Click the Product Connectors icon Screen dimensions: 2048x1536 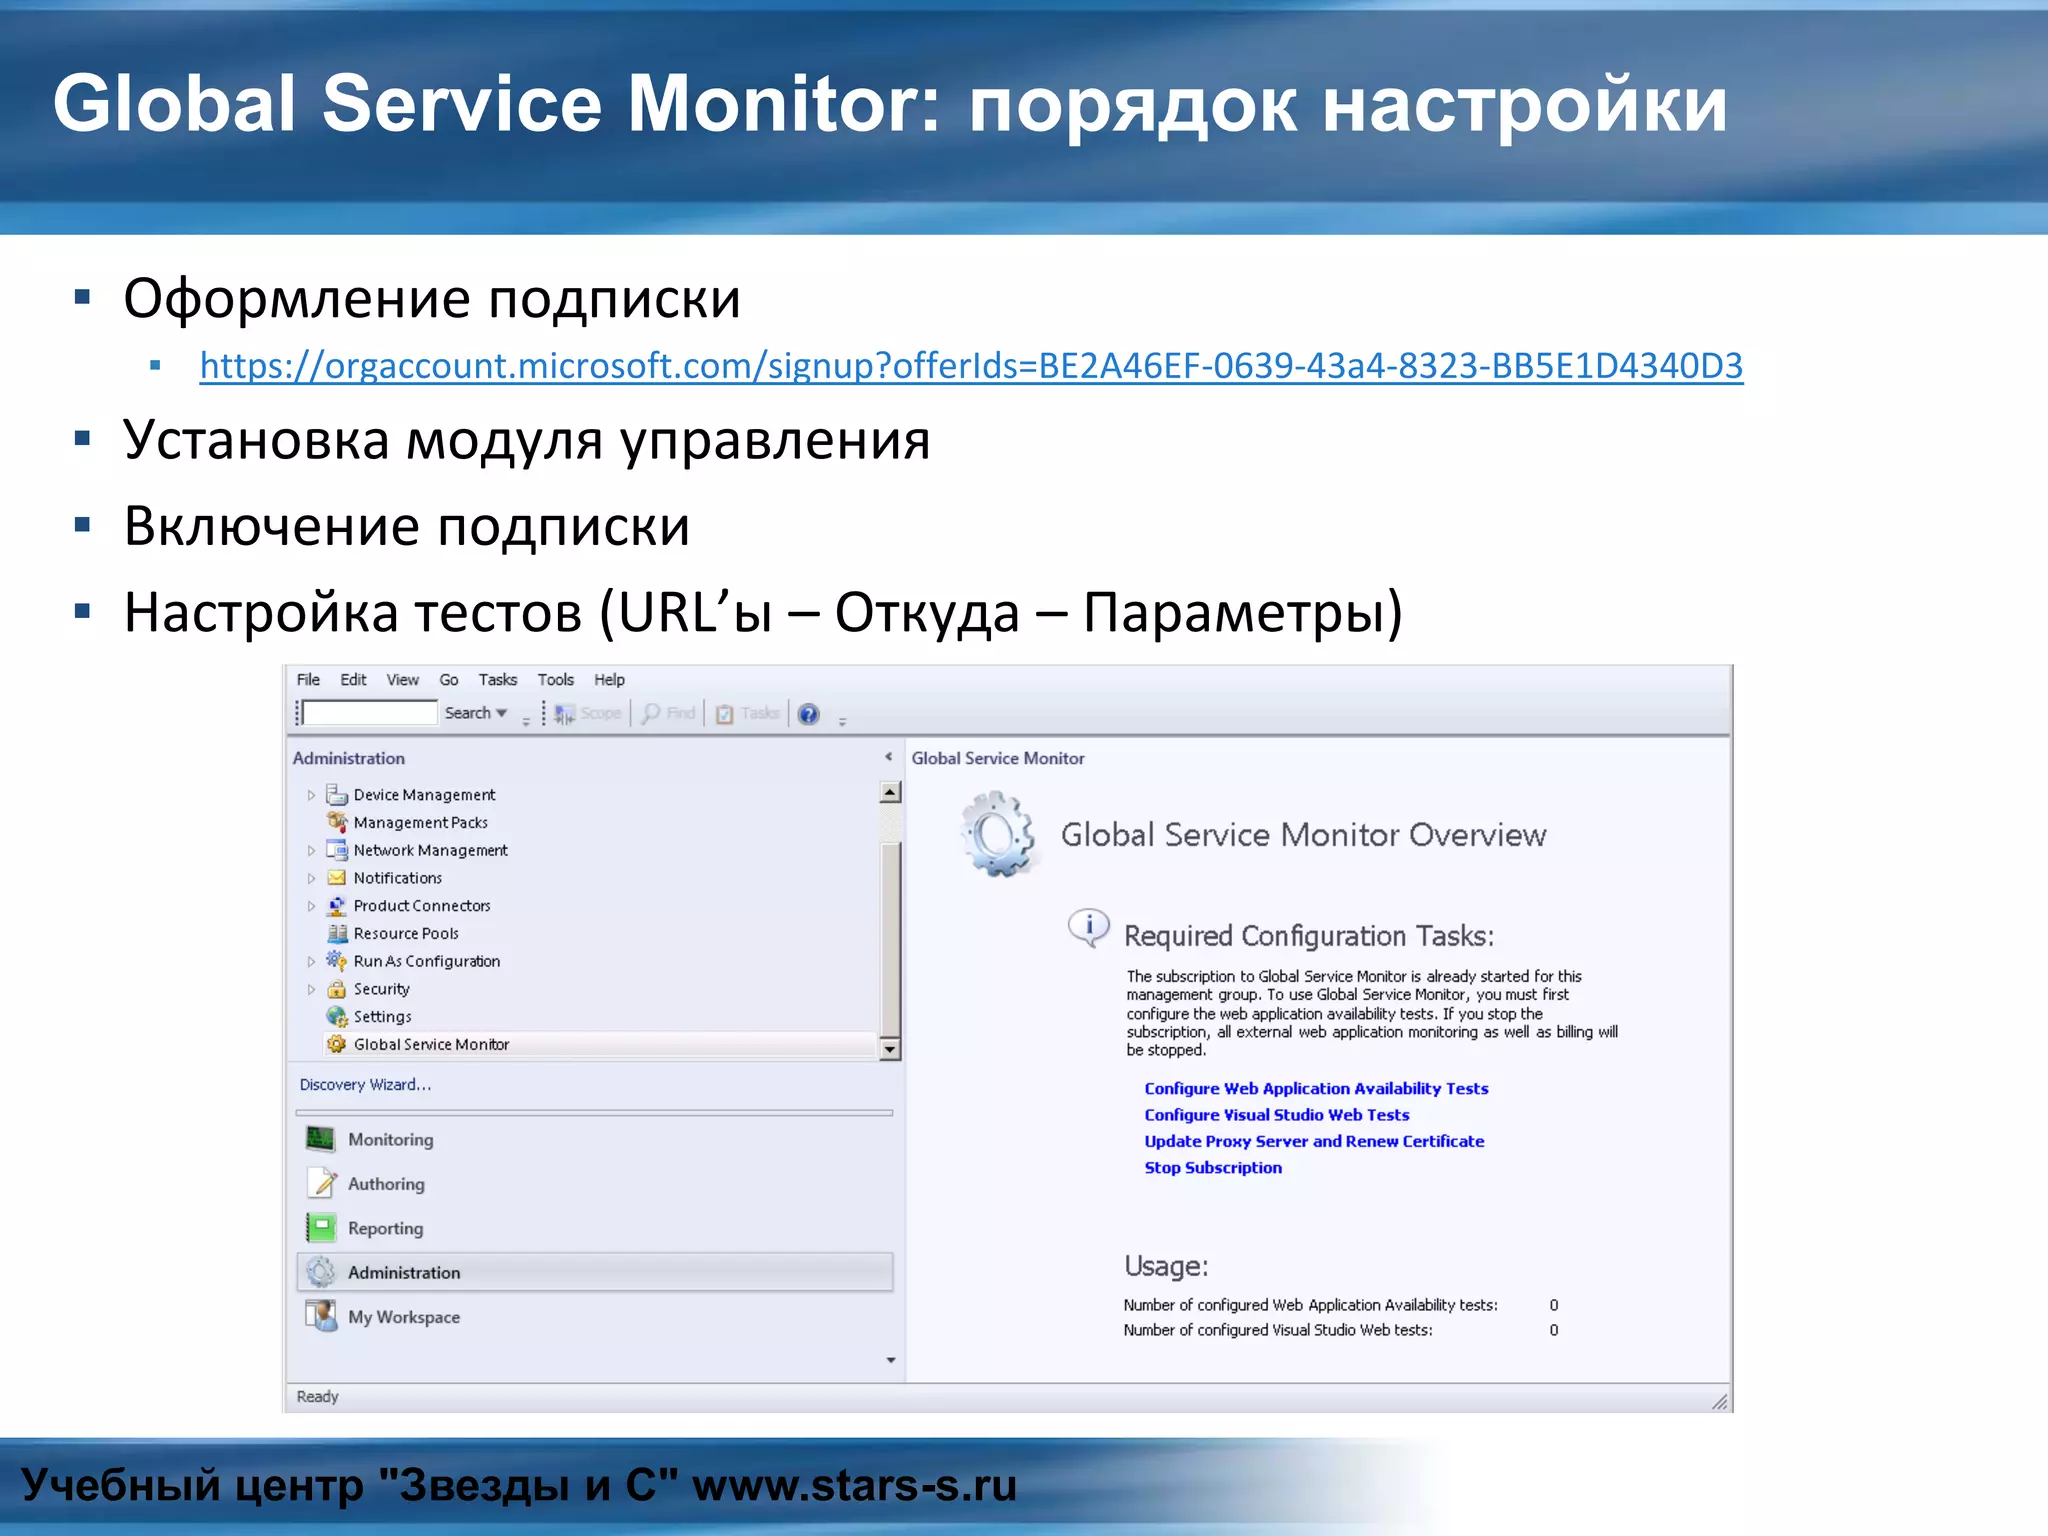(337, 906)
